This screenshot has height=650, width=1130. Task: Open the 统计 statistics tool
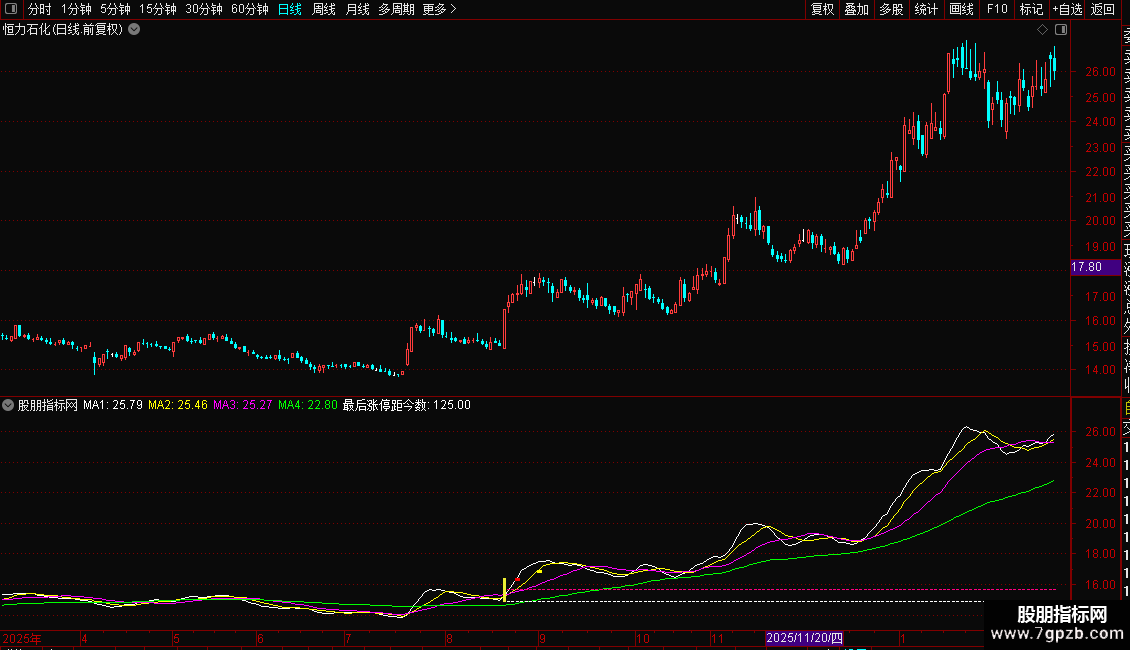click(x=926, y=9)
